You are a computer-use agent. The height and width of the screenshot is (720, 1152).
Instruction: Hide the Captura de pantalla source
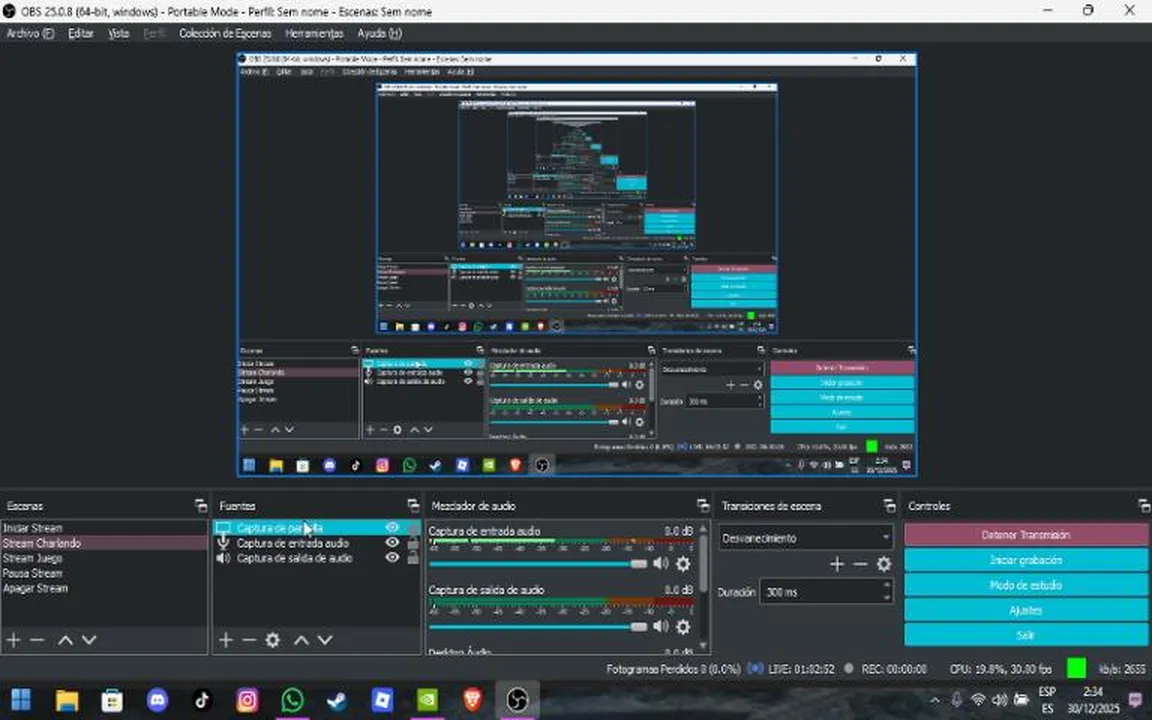392,528
